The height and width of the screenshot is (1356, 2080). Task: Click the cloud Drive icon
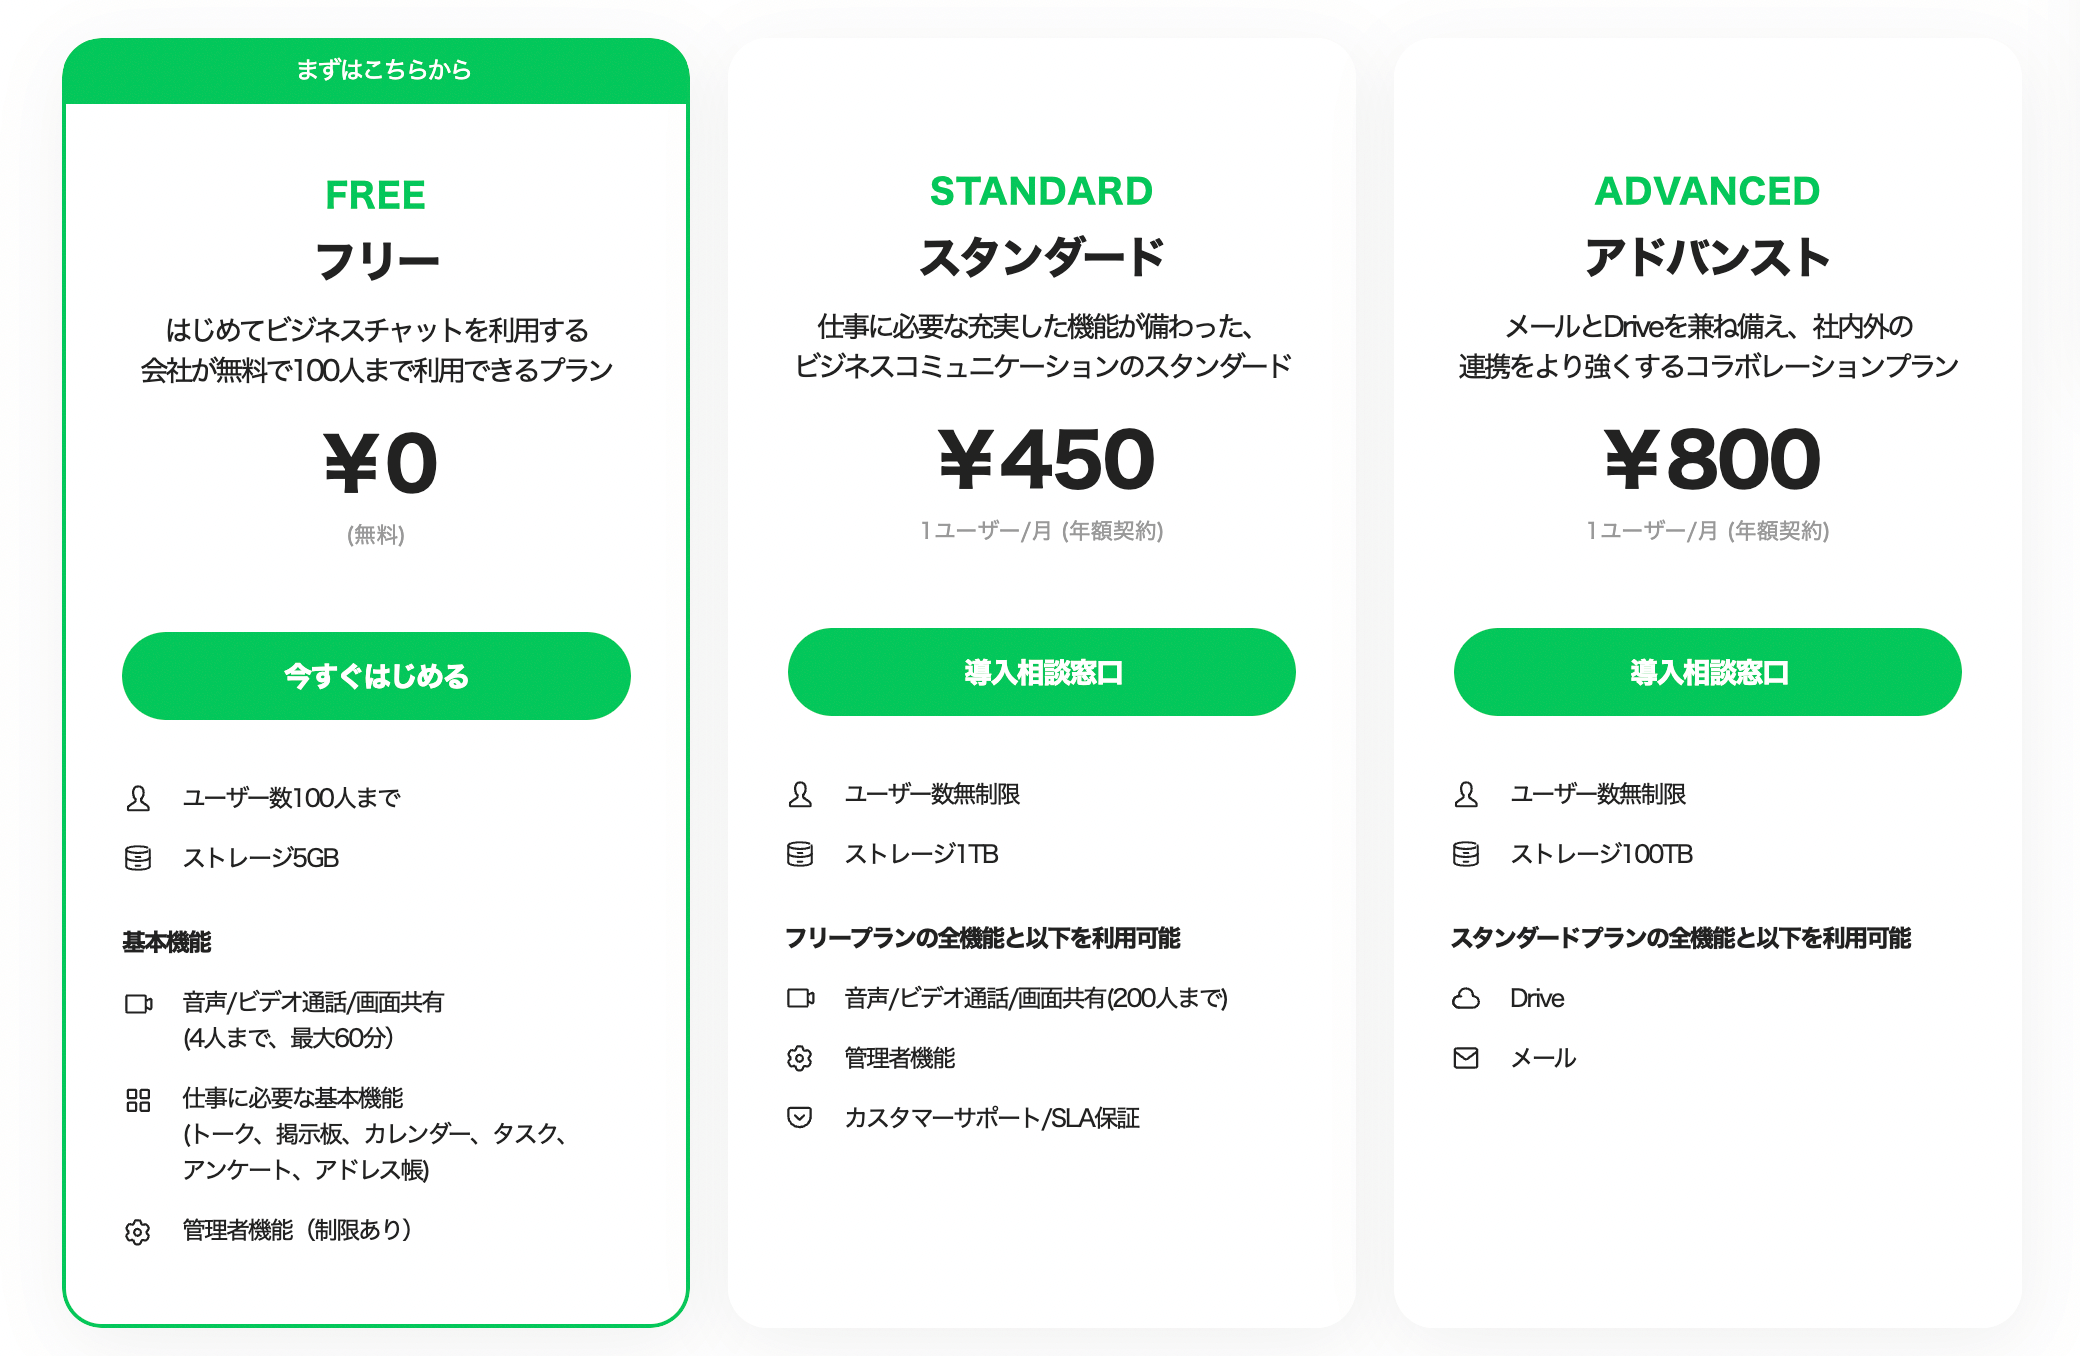click(1466, 998)
